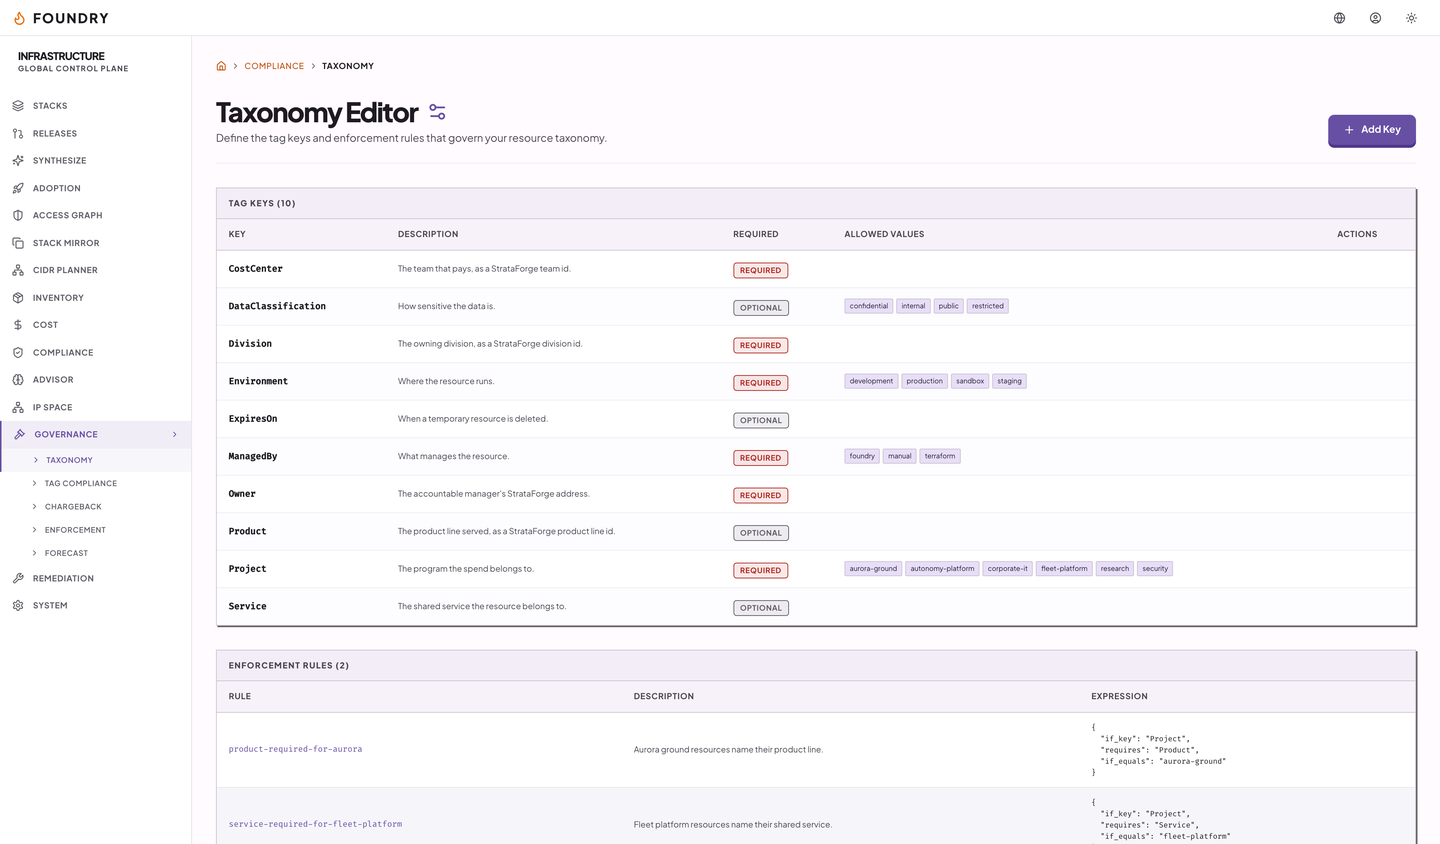Click the 'staging' allowed value tag
1440x844 pixels.
coord(1010,381)
